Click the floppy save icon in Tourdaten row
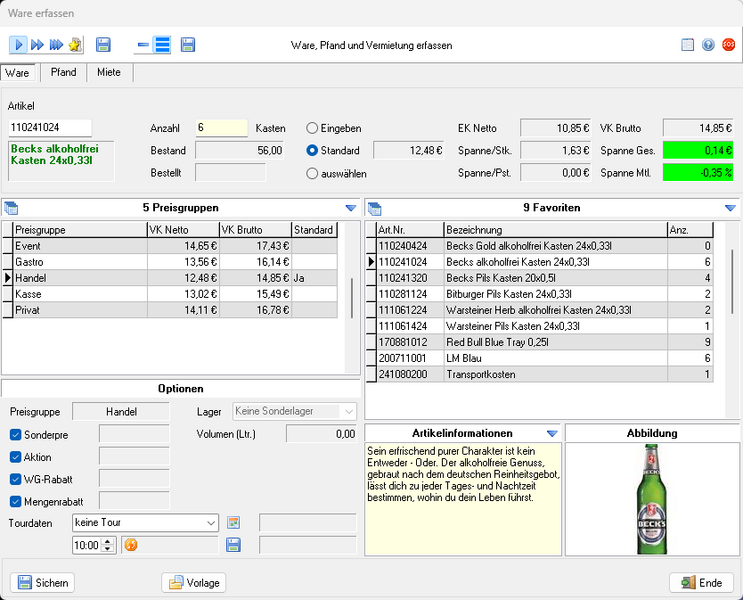This screenshot has width=743, height=600. (x=233, y=545)
